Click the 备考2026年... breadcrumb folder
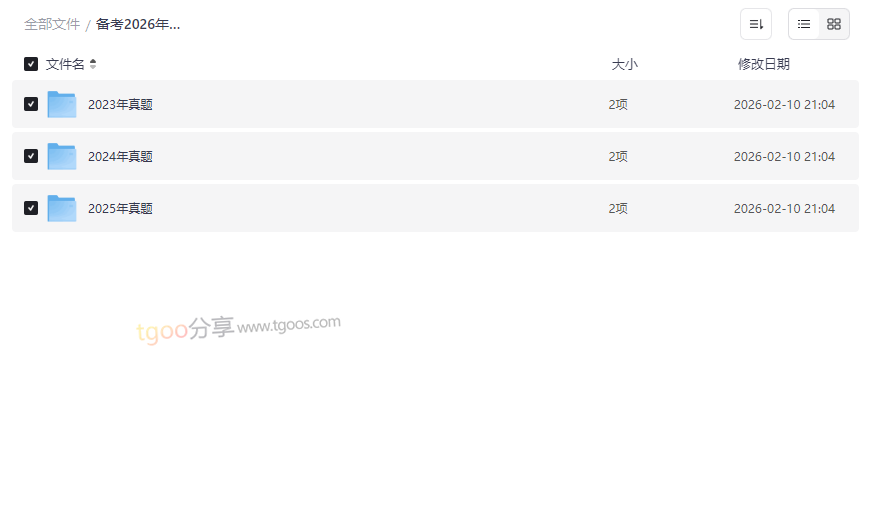 pos(138,24)
